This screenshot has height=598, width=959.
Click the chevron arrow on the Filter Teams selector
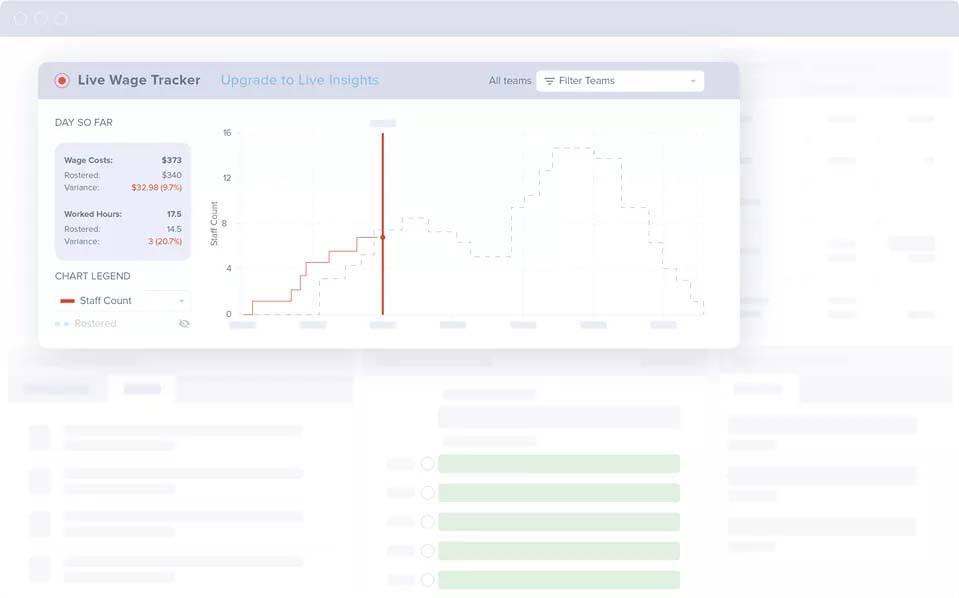pyautogui.click(x=693, y=81)
